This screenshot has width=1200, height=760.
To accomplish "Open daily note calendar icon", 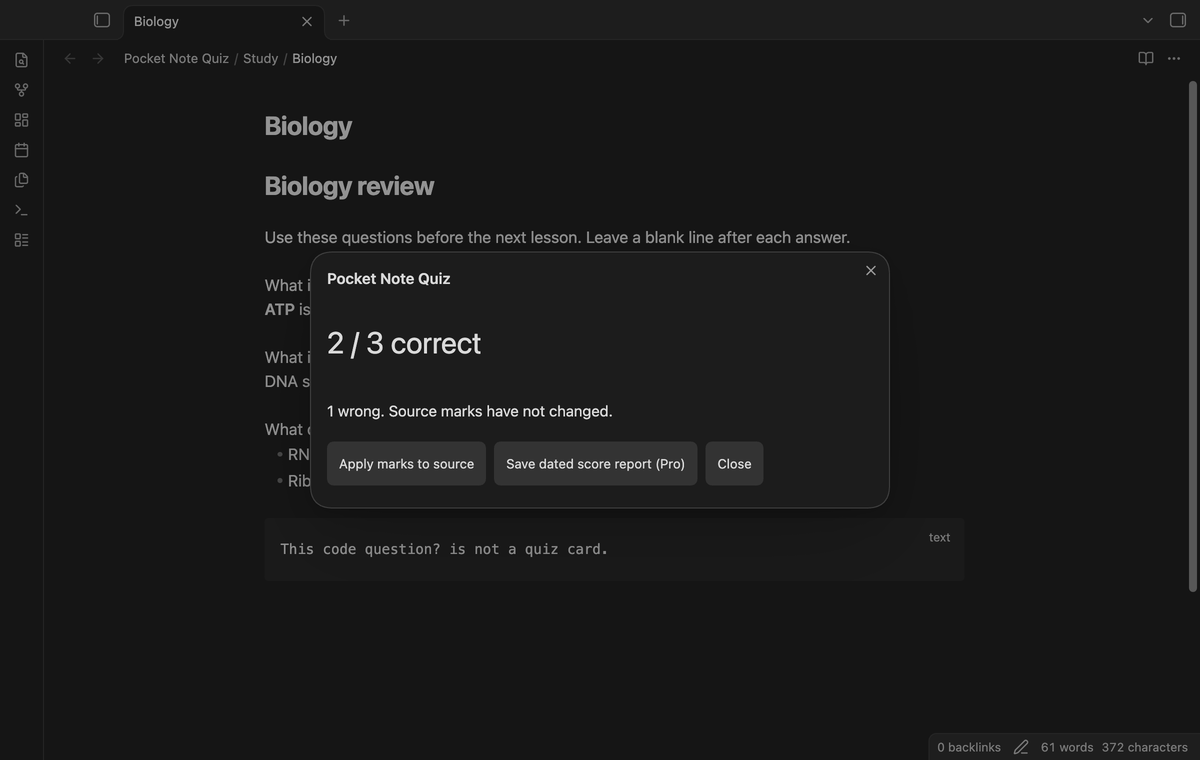I will click(x=21, y=150).
